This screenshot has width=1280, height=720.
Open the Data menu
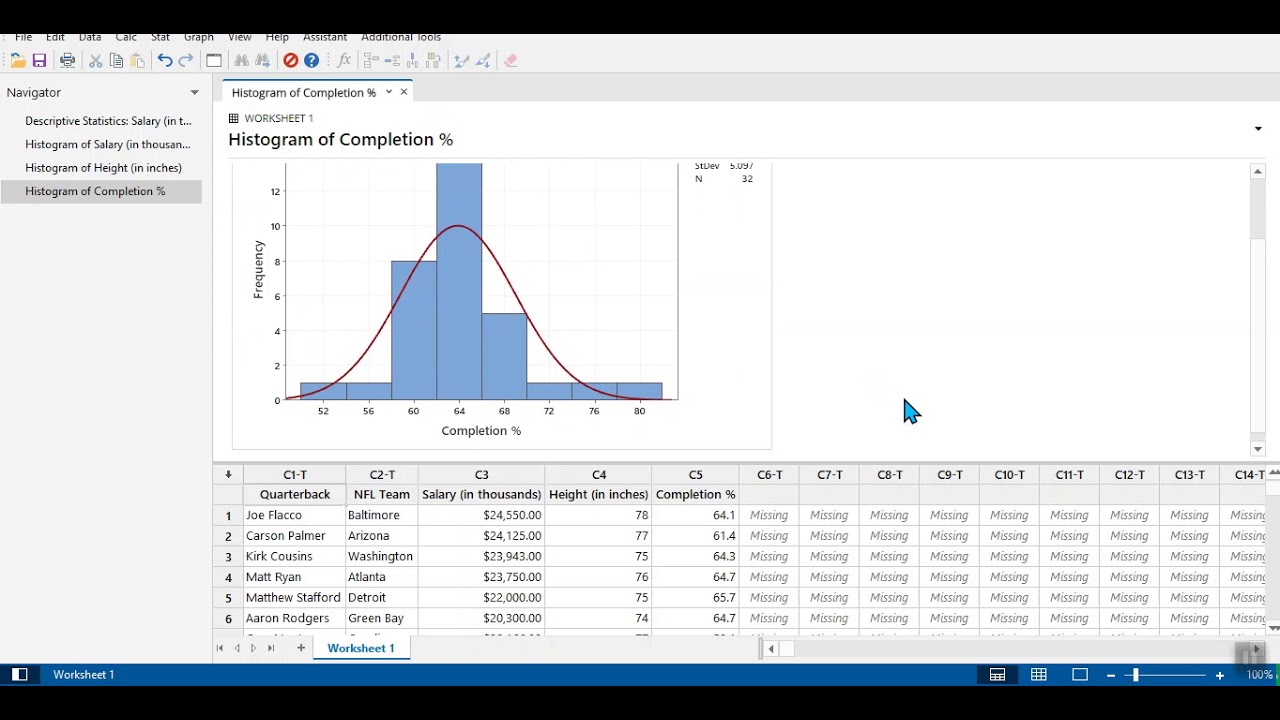(90, 37)
